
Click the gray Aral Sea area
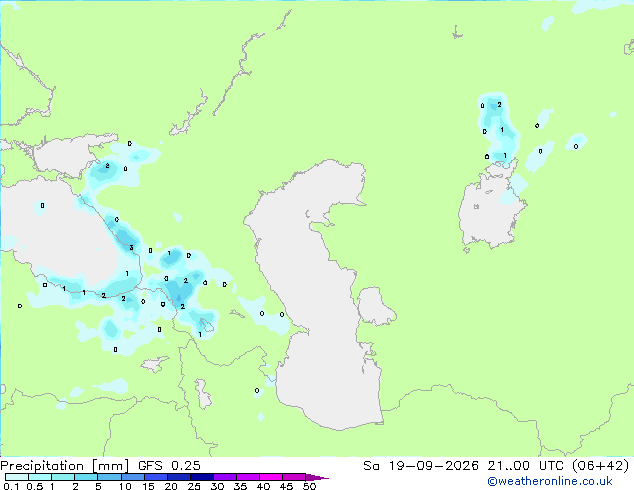[x=491, y=210]
